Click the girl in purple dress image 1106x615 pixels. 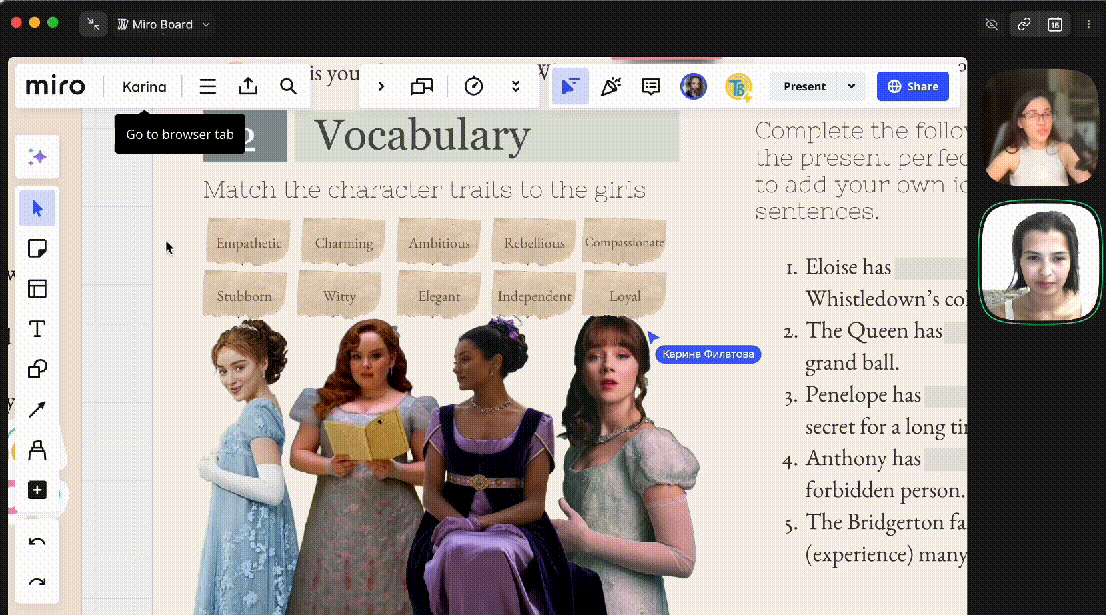(x=494, y=467)
